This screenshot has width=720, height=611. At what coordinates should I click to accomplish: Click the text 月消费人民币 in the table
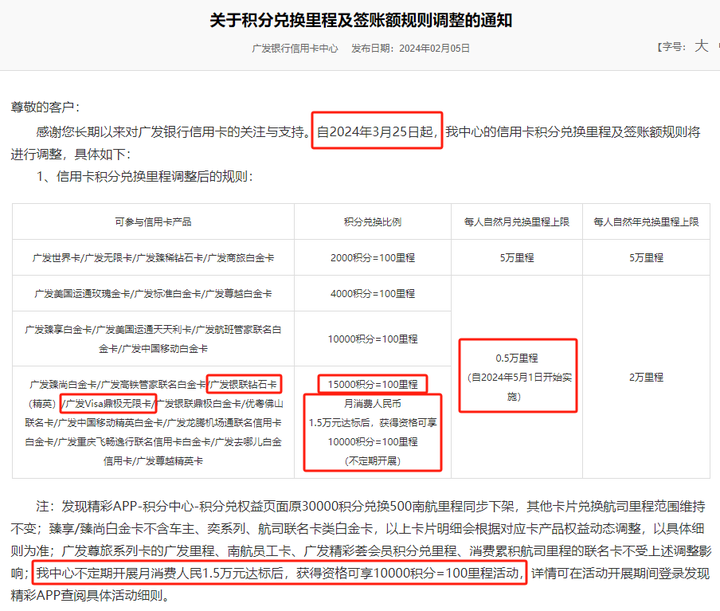pyautogui.click(x=372, y=404)
